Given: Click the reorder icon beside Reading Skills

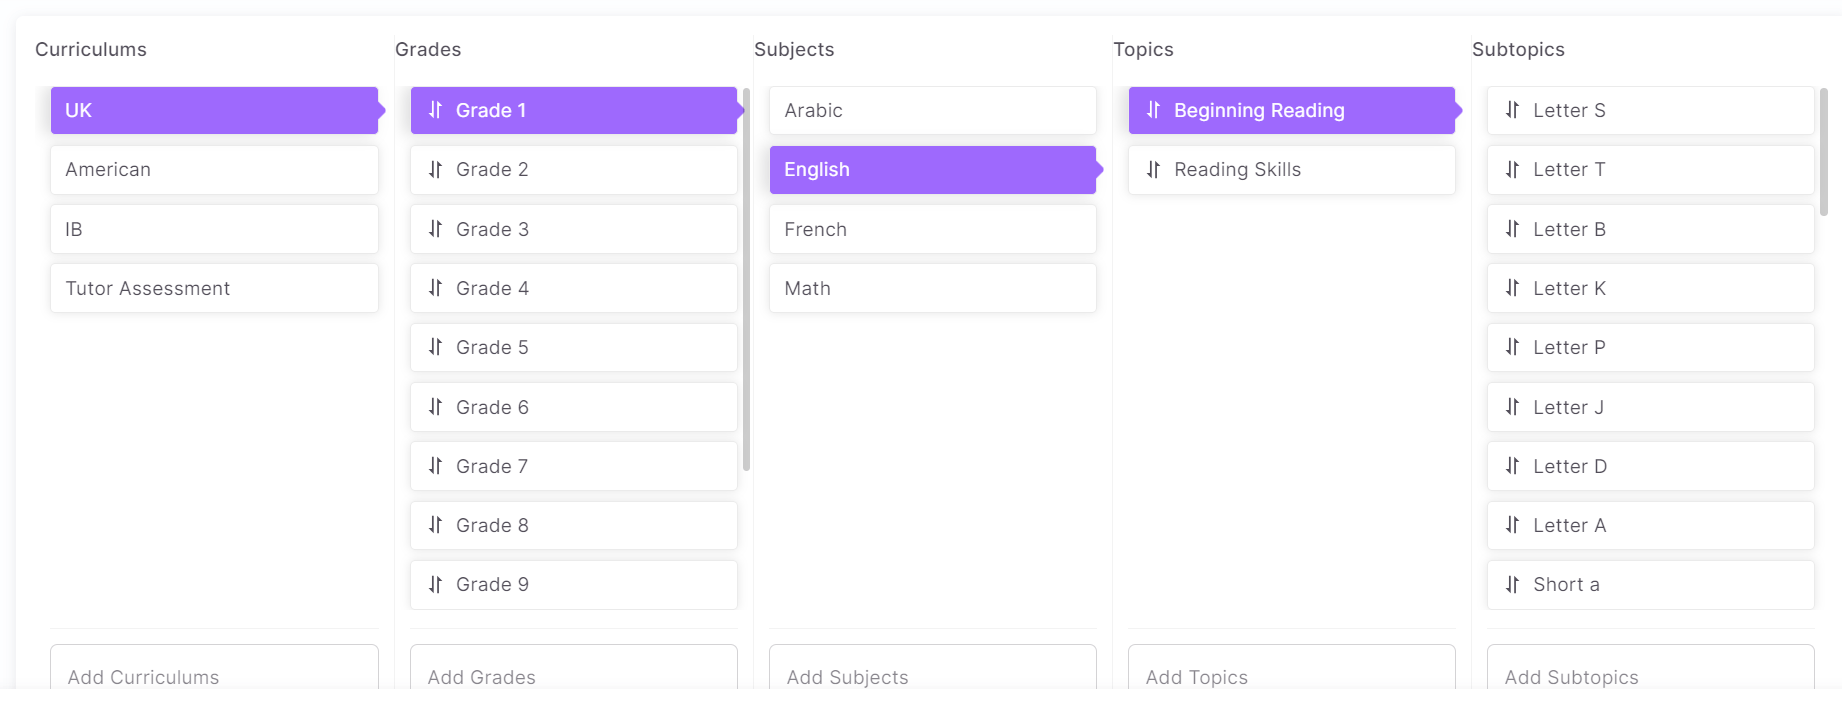Looking at the screenshot, I should (1153, 170).
